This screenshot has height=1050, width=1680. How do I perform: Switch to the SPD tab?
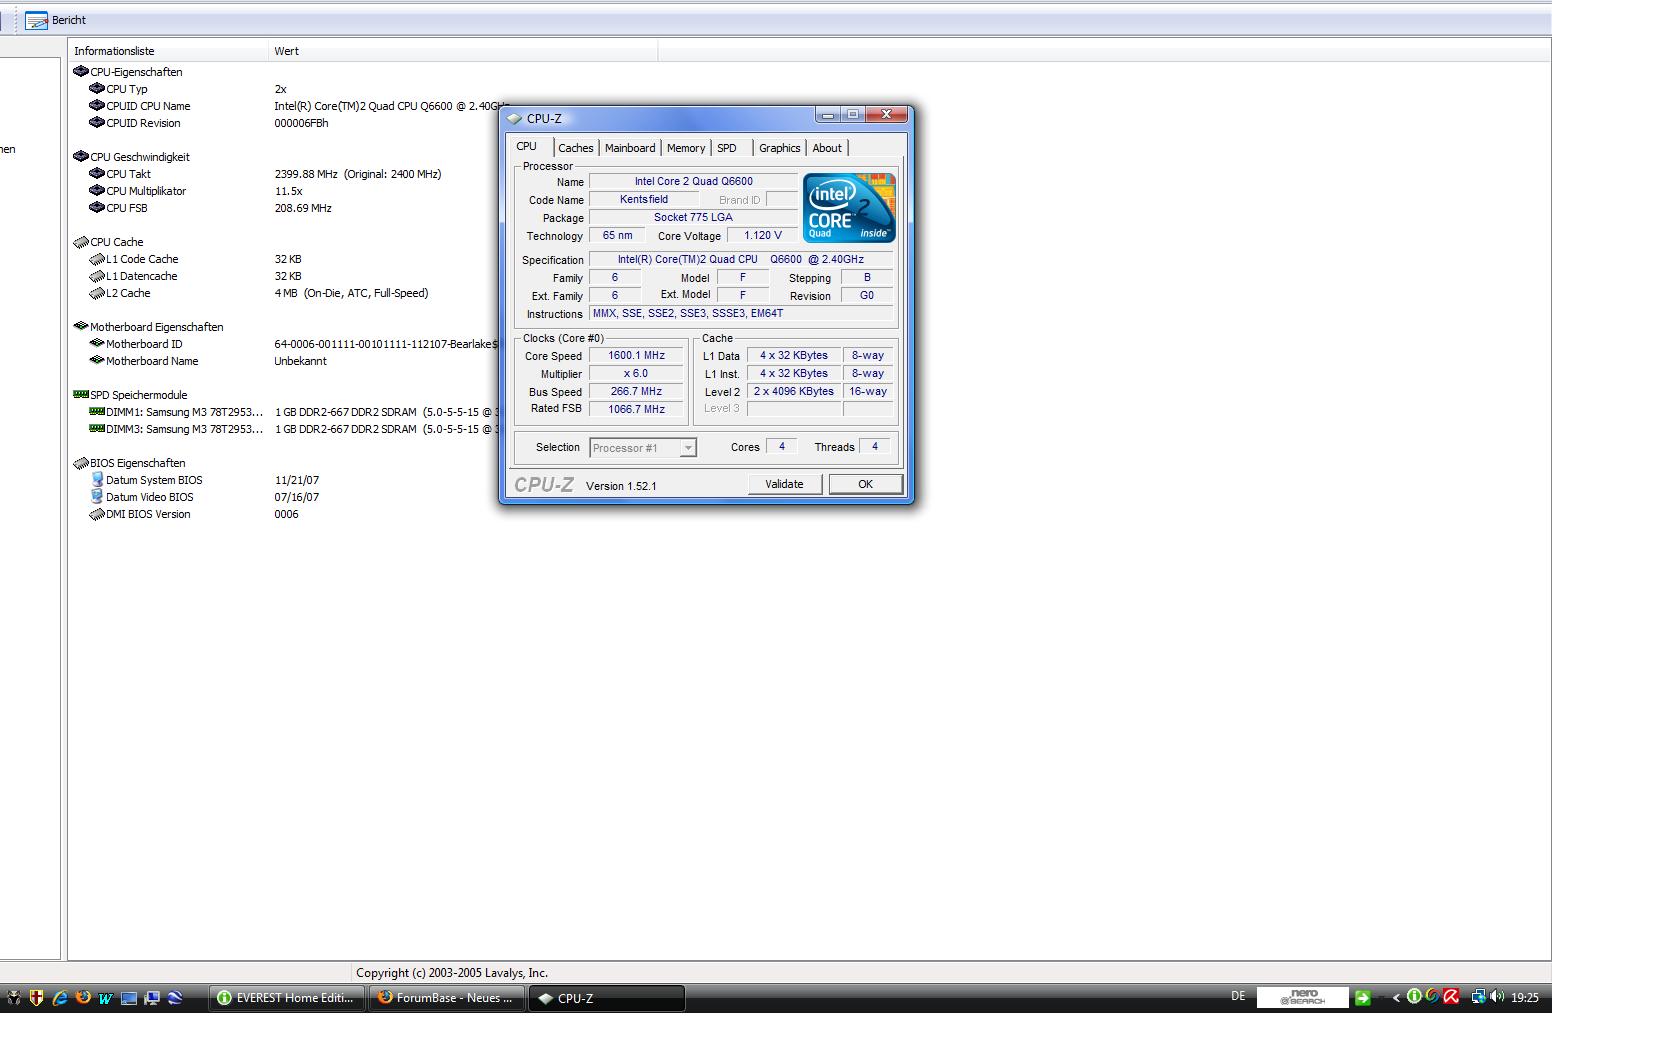coord(727,148)
